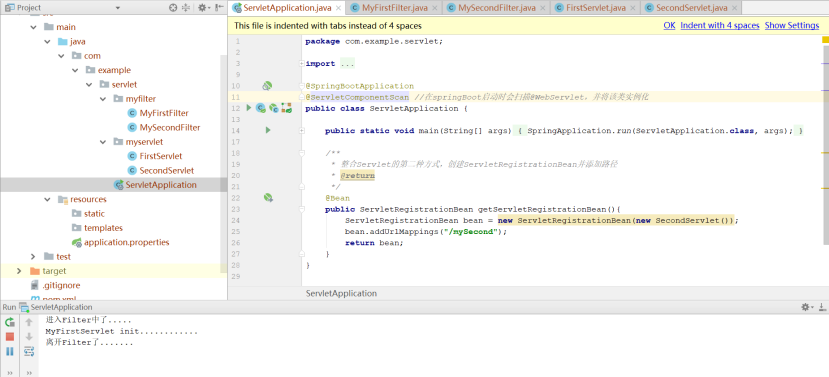Click "MyFirstServlet init" console line
This screenshot has height=377, width=829.
click(x=122, y=332)
